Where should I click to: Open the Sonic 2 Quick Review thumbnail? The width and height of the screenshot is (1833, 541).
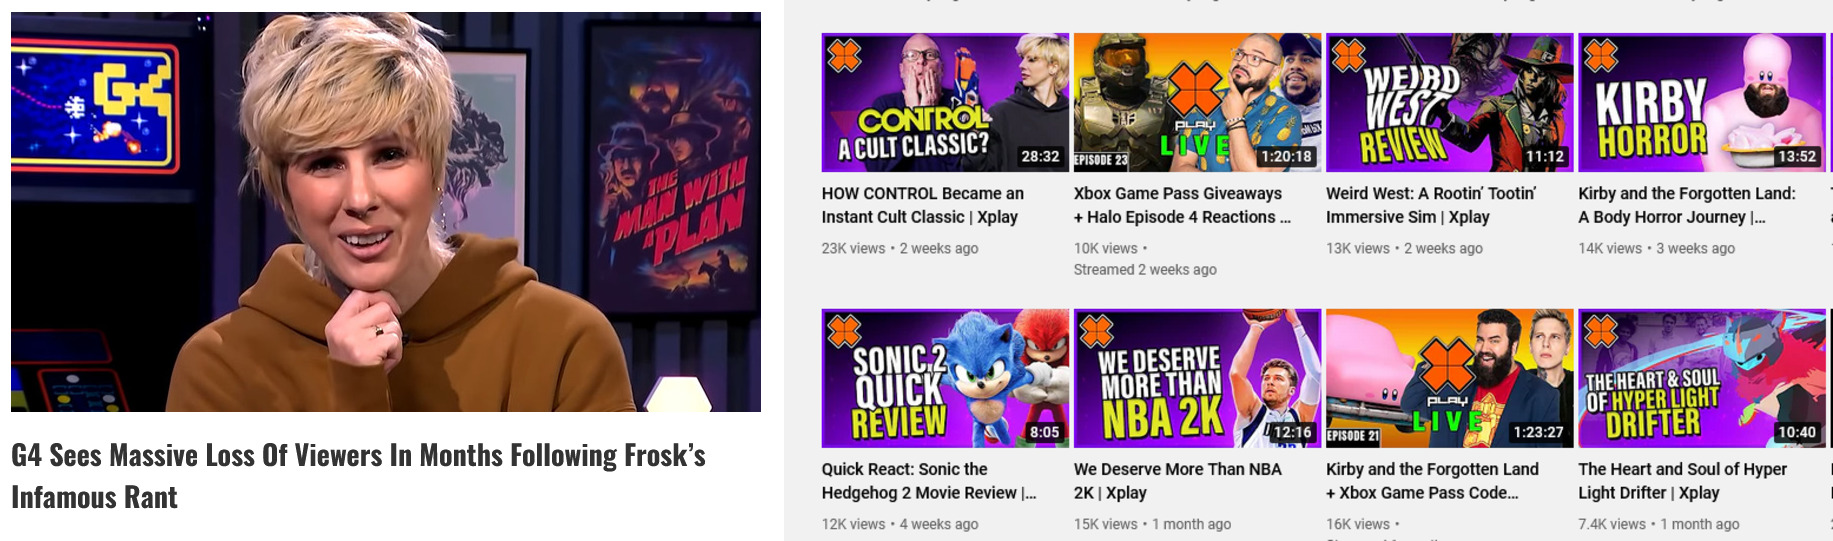(x=945, y=378)
